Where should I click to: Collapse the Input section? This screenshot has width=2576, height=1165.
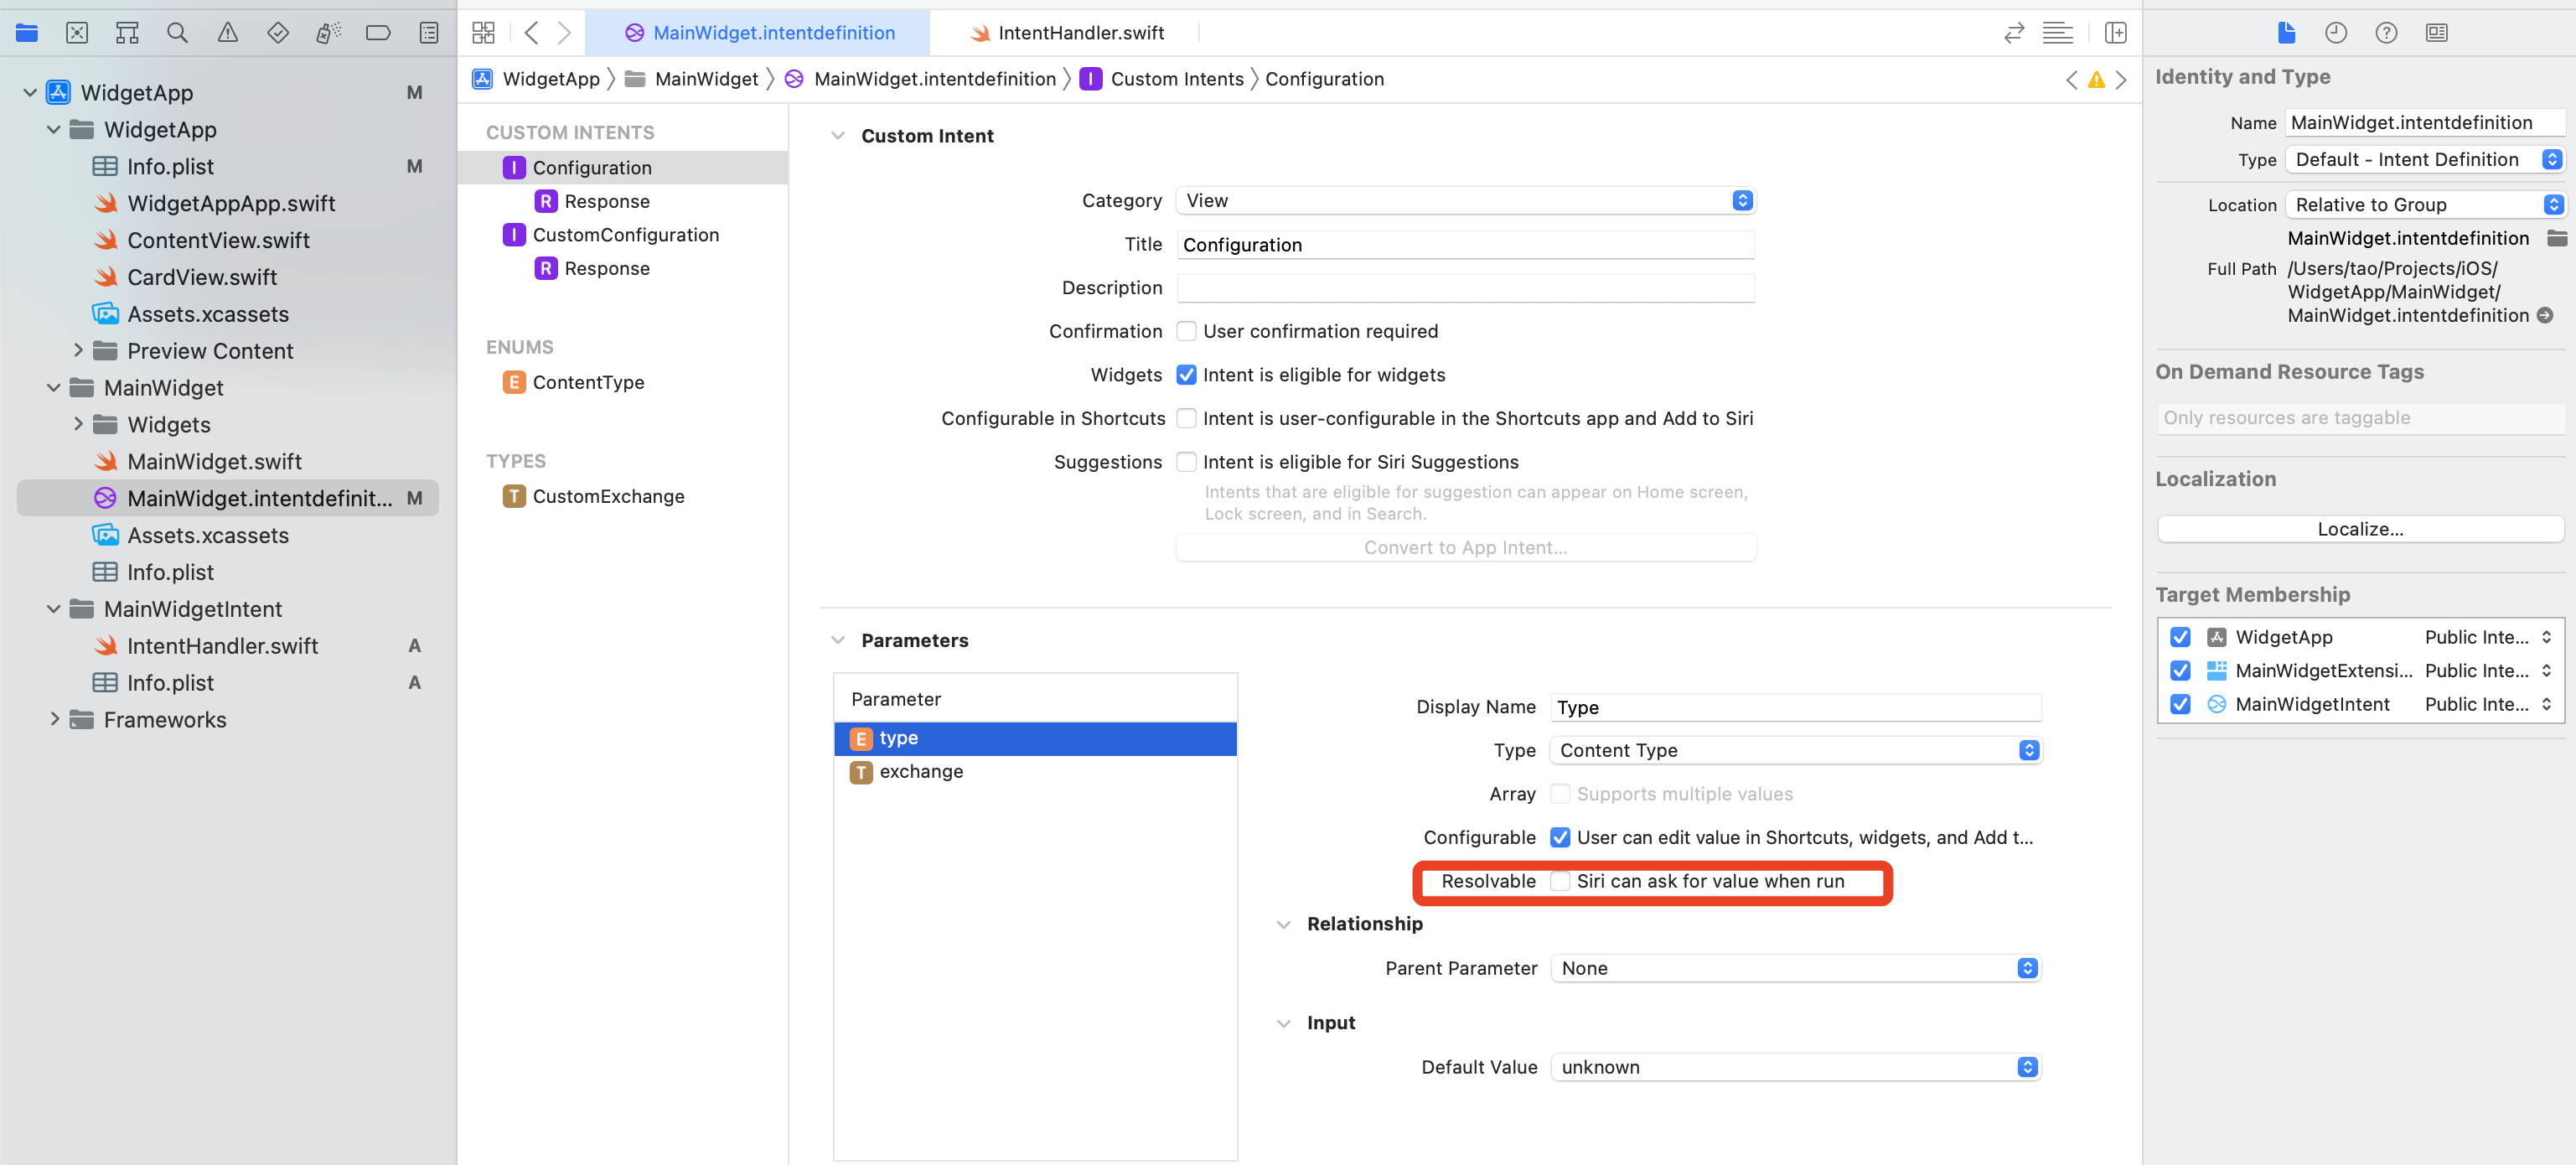tap(1283, 1023)
